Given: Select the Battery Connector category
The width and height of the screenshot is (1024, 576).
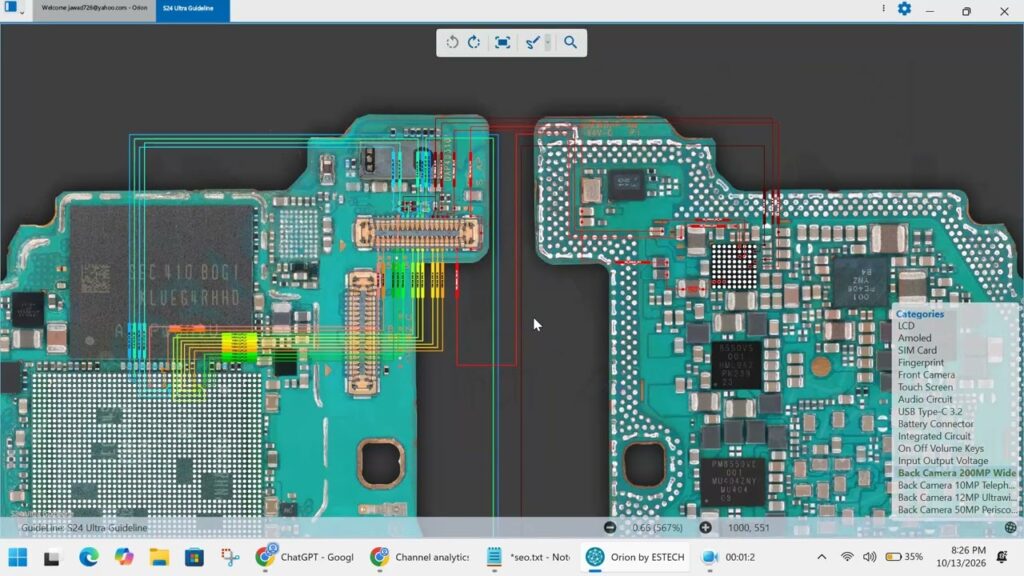Looking at the screenshot, I should (936, 424).
